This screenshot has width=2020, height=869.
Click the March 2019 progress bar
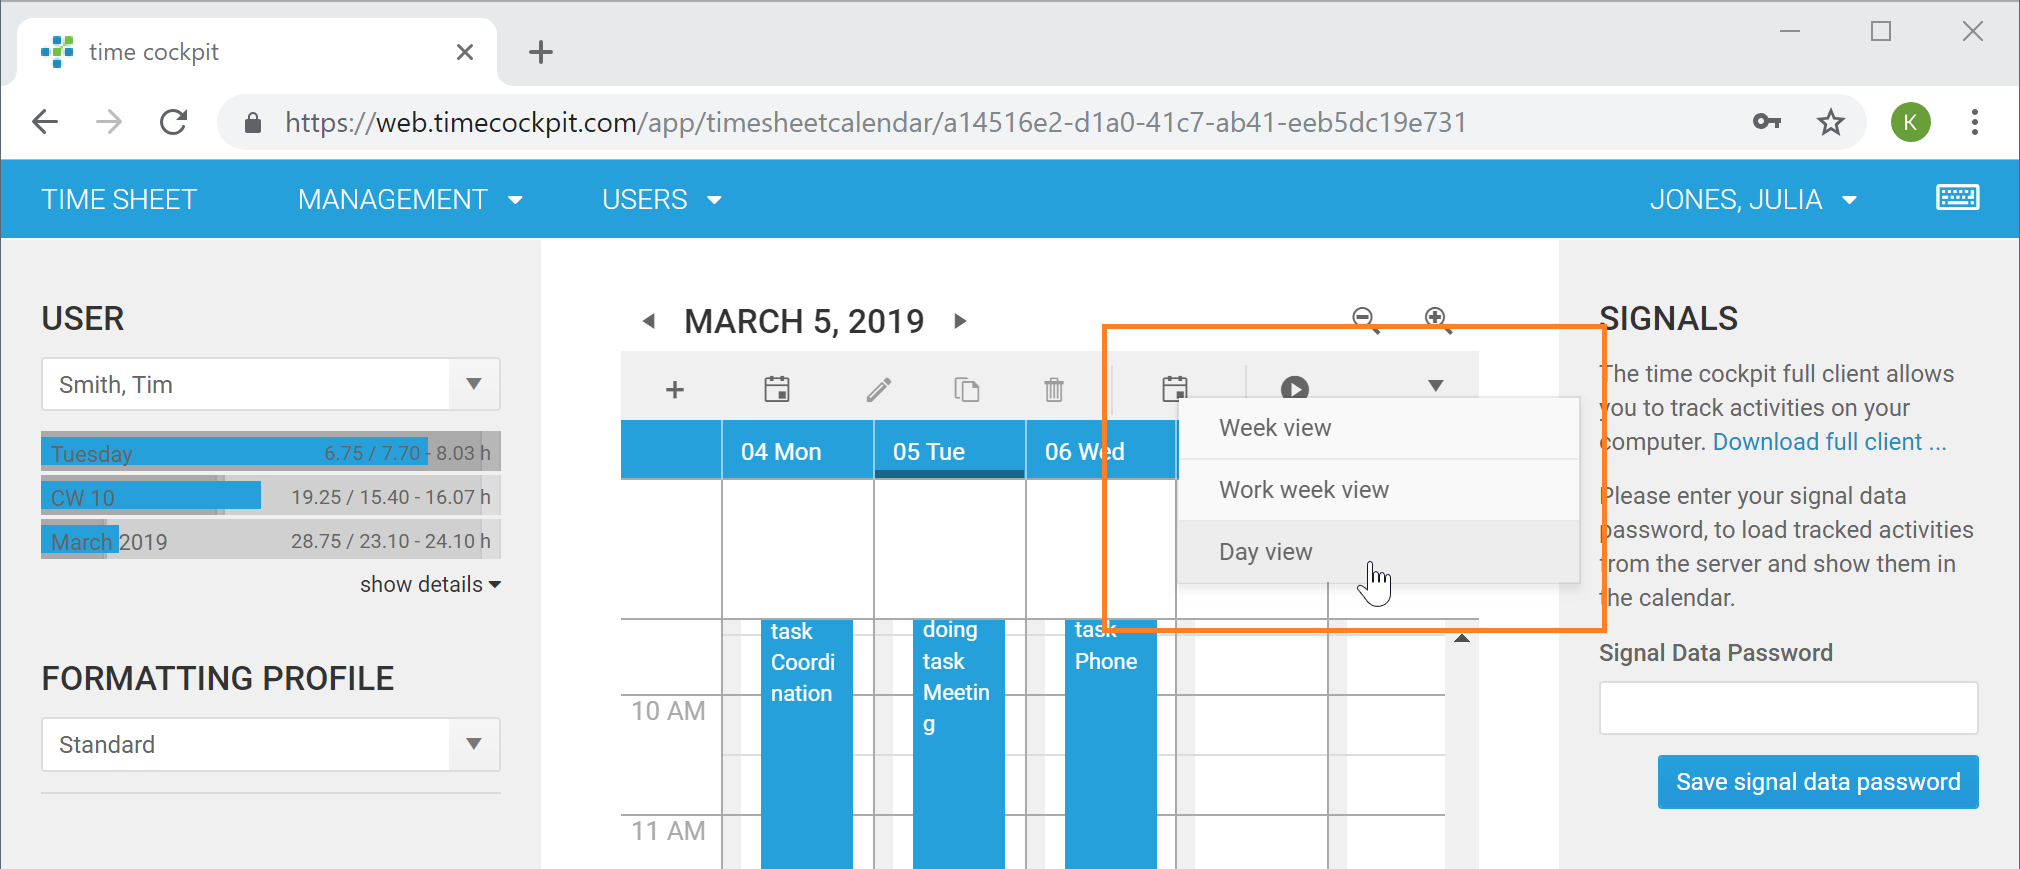(271, 541)
